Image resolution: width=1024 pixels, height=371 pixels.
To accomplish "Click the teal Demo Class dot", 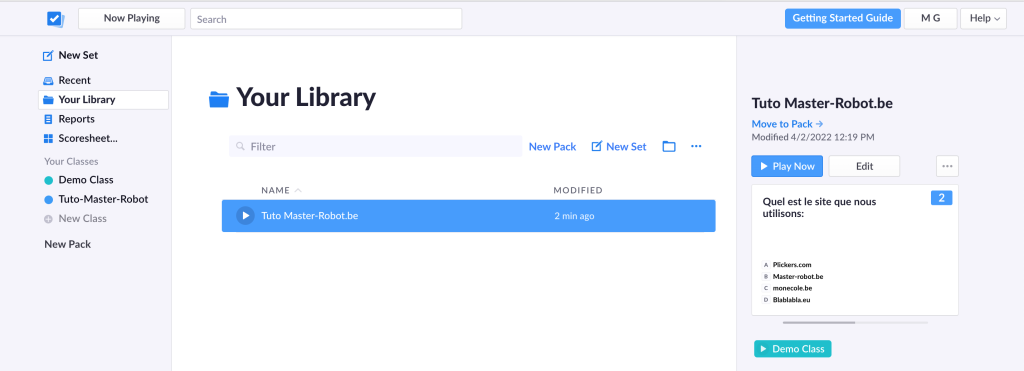I will (x=48, y=180).
